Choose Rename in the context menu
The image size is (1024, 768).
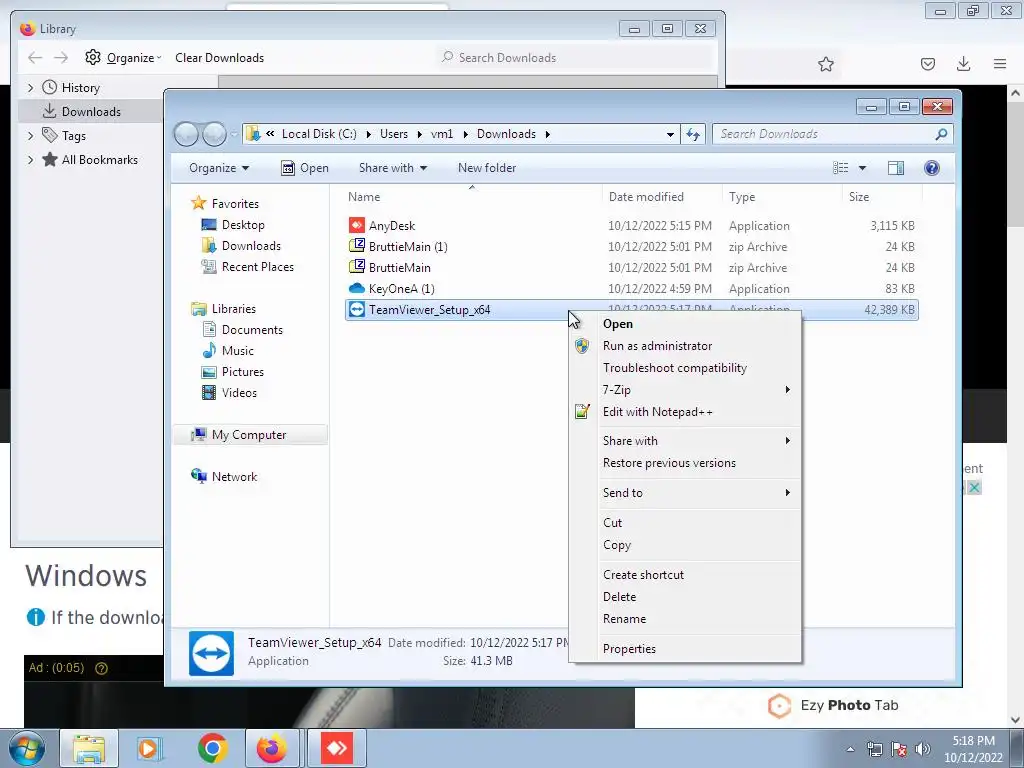tap(684, 619)
